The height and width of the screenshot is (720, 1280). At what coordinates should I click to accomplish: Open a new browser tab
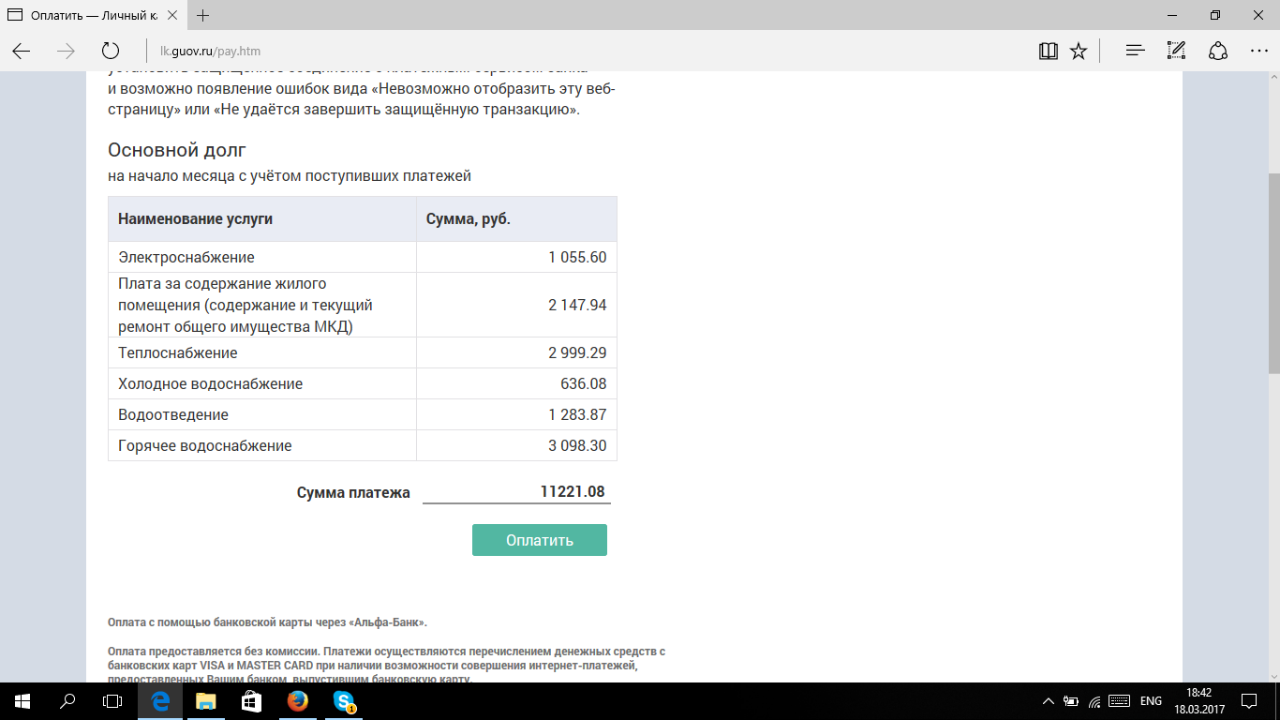pyautogui.click(x=203, y=16)
